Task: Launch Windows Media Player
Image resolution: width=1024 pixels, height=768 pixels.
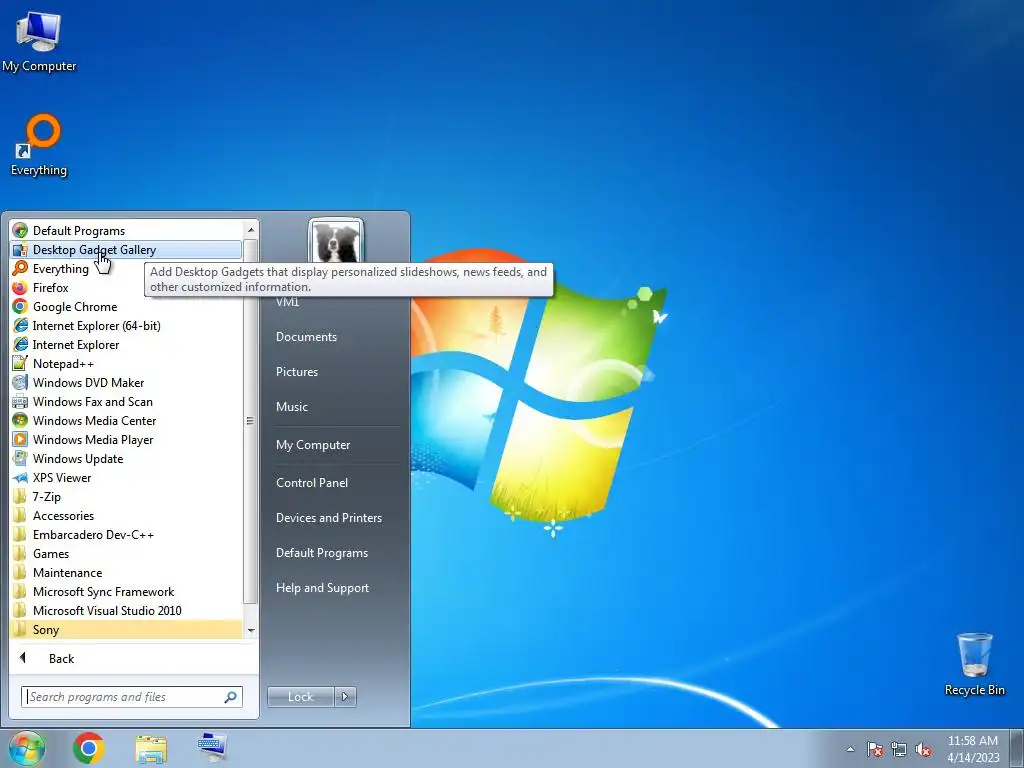Action: tap(125, 439)
